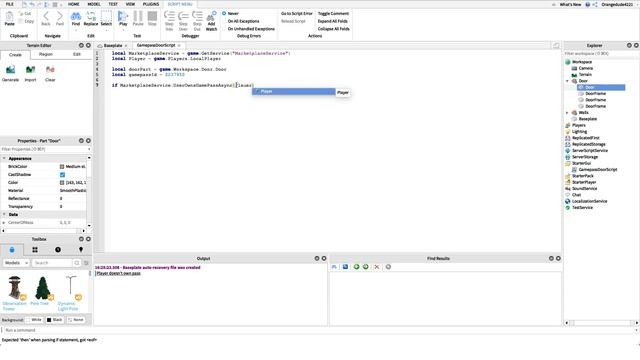Open Toolbox Creations lightbulb icon
640x360 pixels.
(x=81, y=250)
